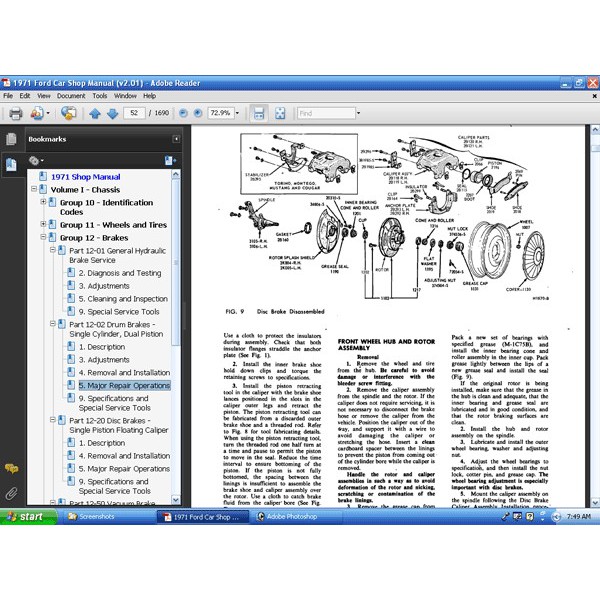Screen dimensions: 600x600
Task: Open the Find options dropdown arrow
Action: 359,113
